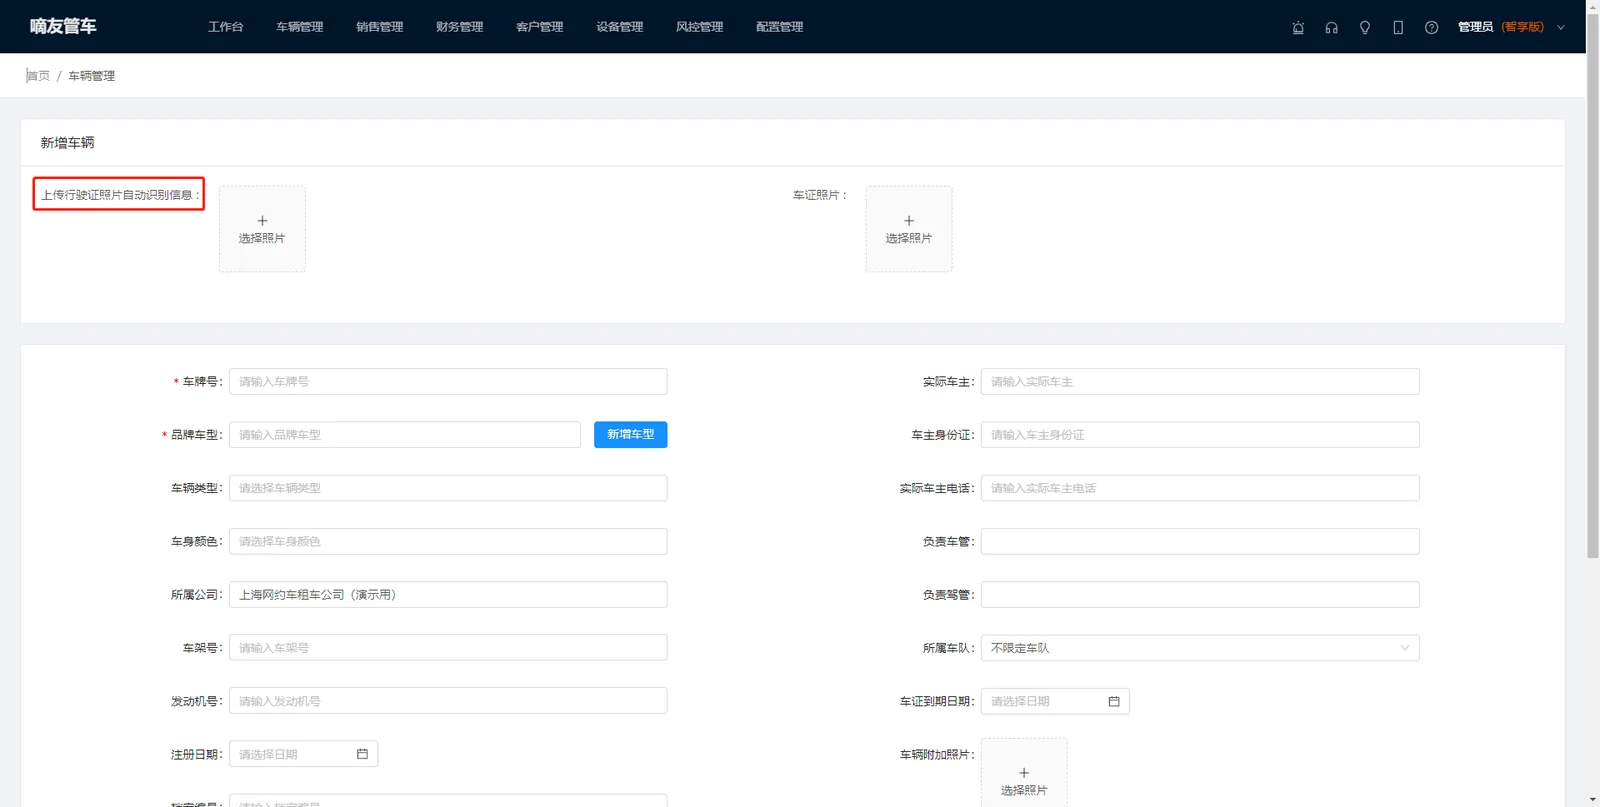Click the 注册日期 date field
The width and height of the screenshot is (1600, 807).
[303, 754]
